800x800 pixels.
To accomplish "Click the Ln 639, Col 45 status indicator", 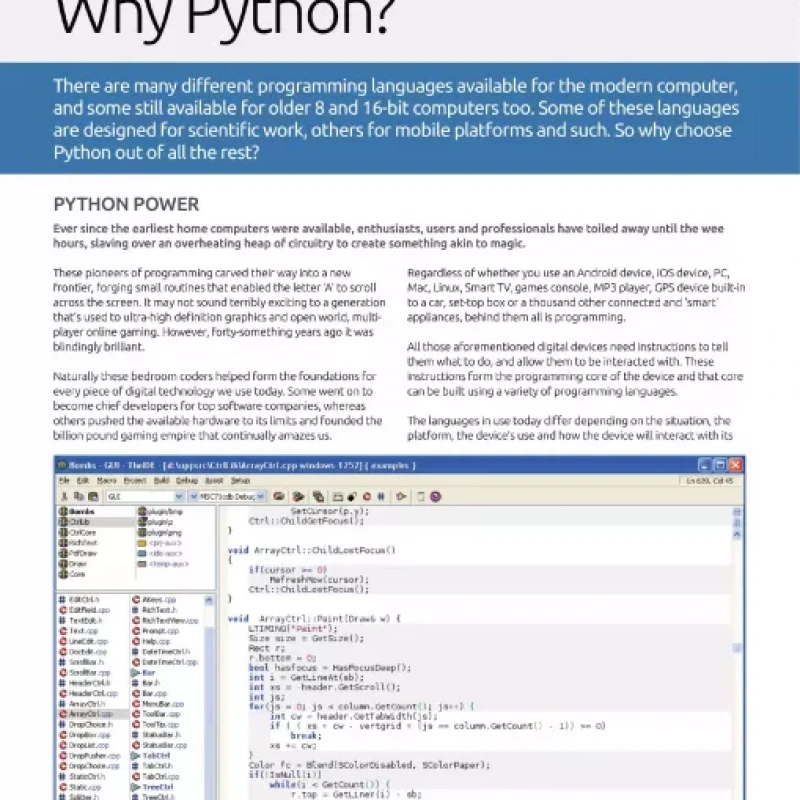I will coord(710,481).
